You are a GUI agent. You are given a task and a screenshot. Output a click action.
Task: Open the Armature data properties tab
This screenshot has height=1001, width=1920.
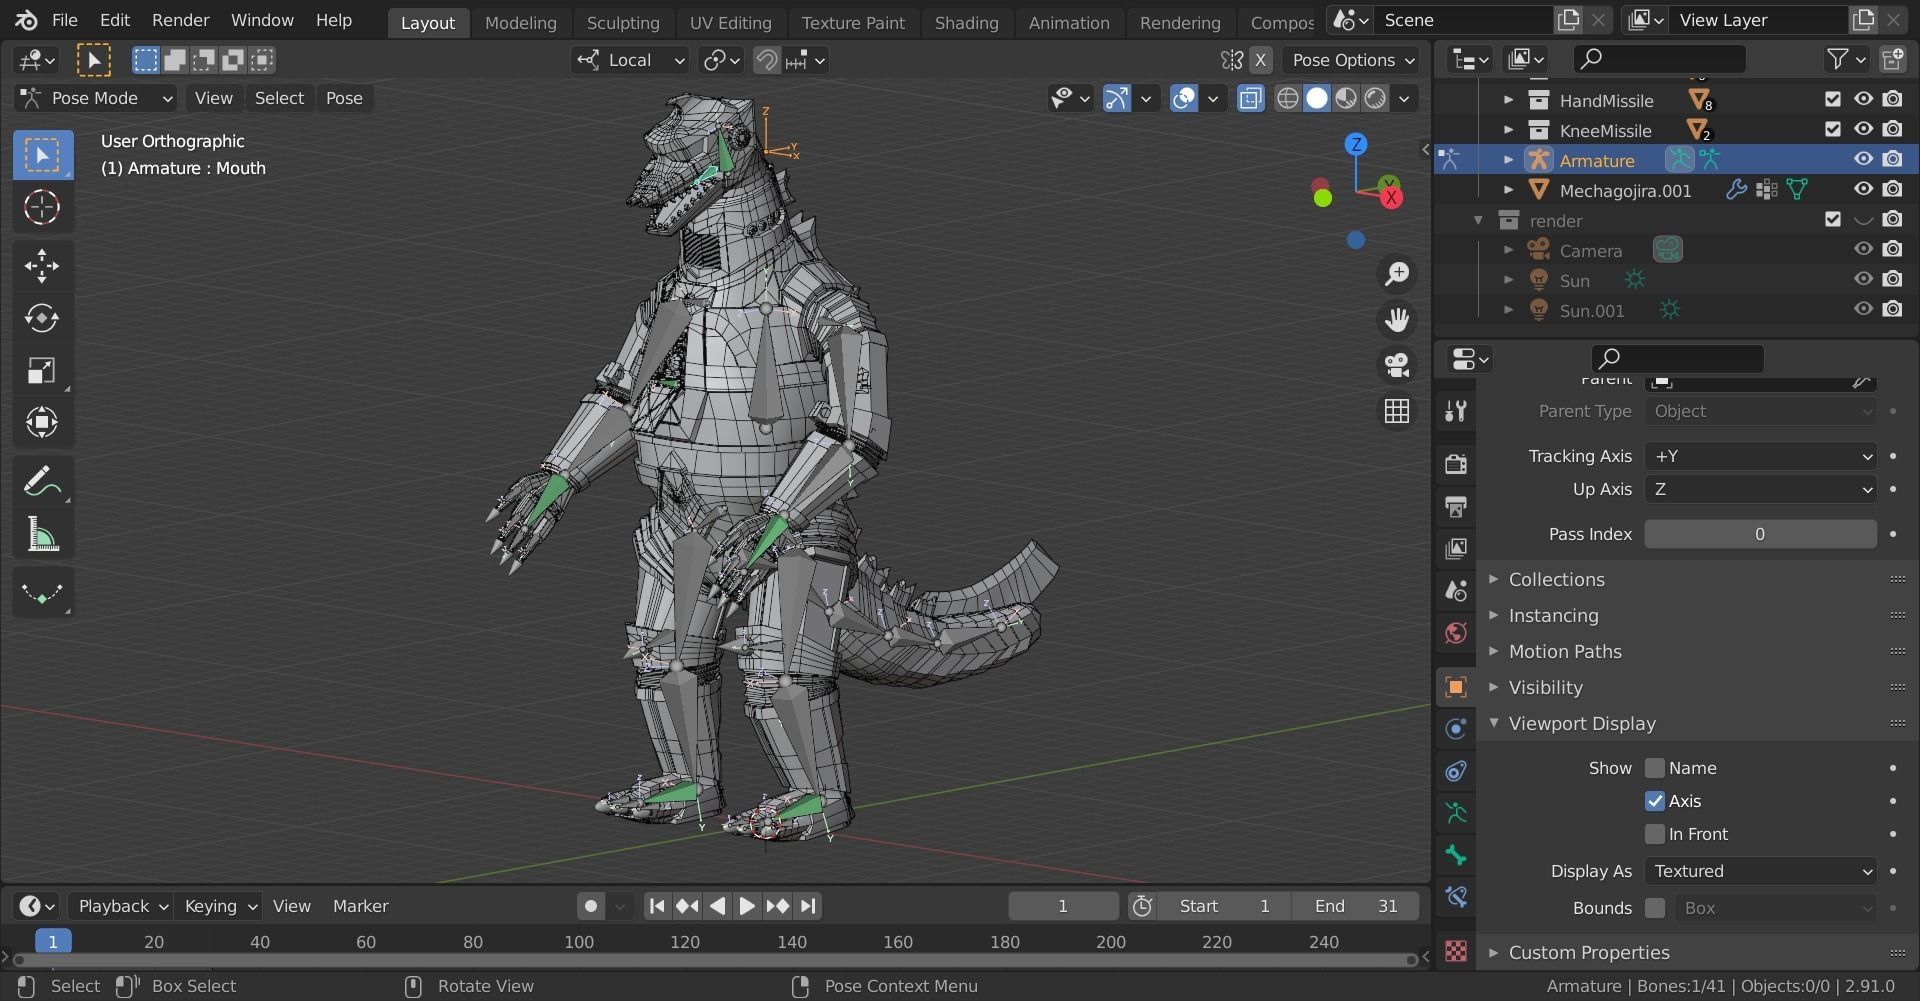[1456, 813]
